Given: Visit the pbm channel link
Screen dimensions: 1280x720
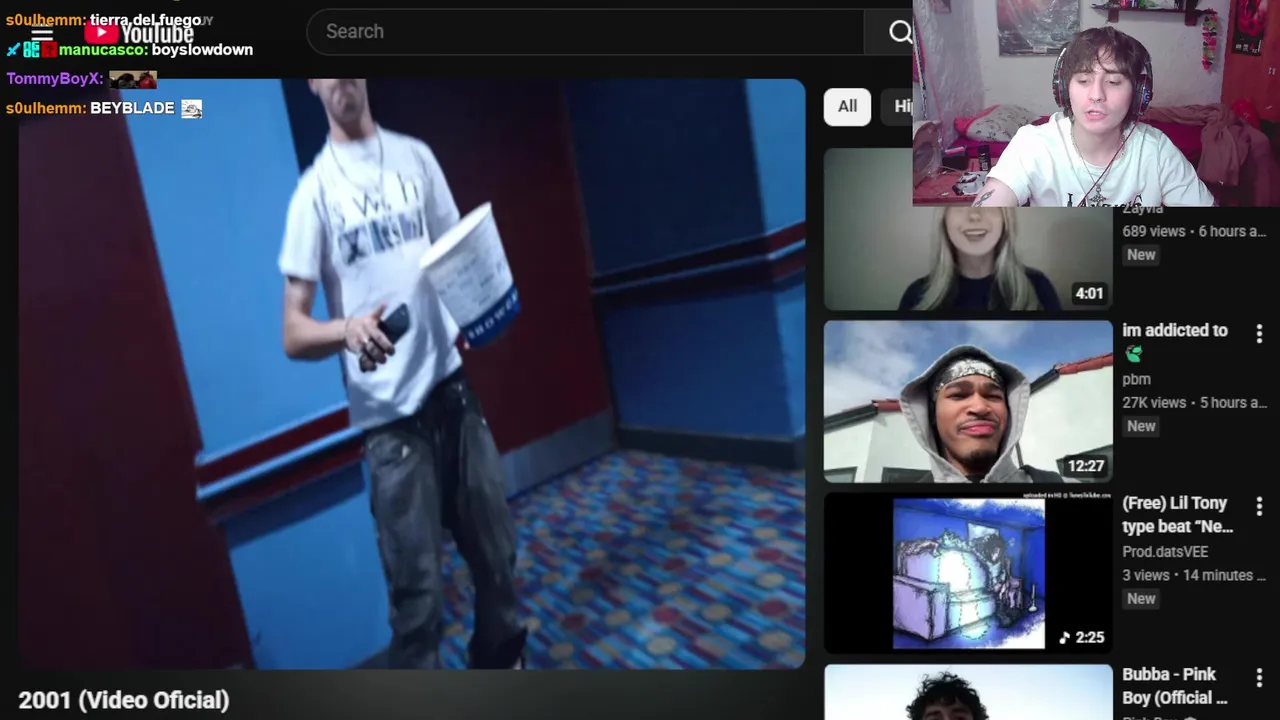Looking at the screenshot, I should point(1136,379).
